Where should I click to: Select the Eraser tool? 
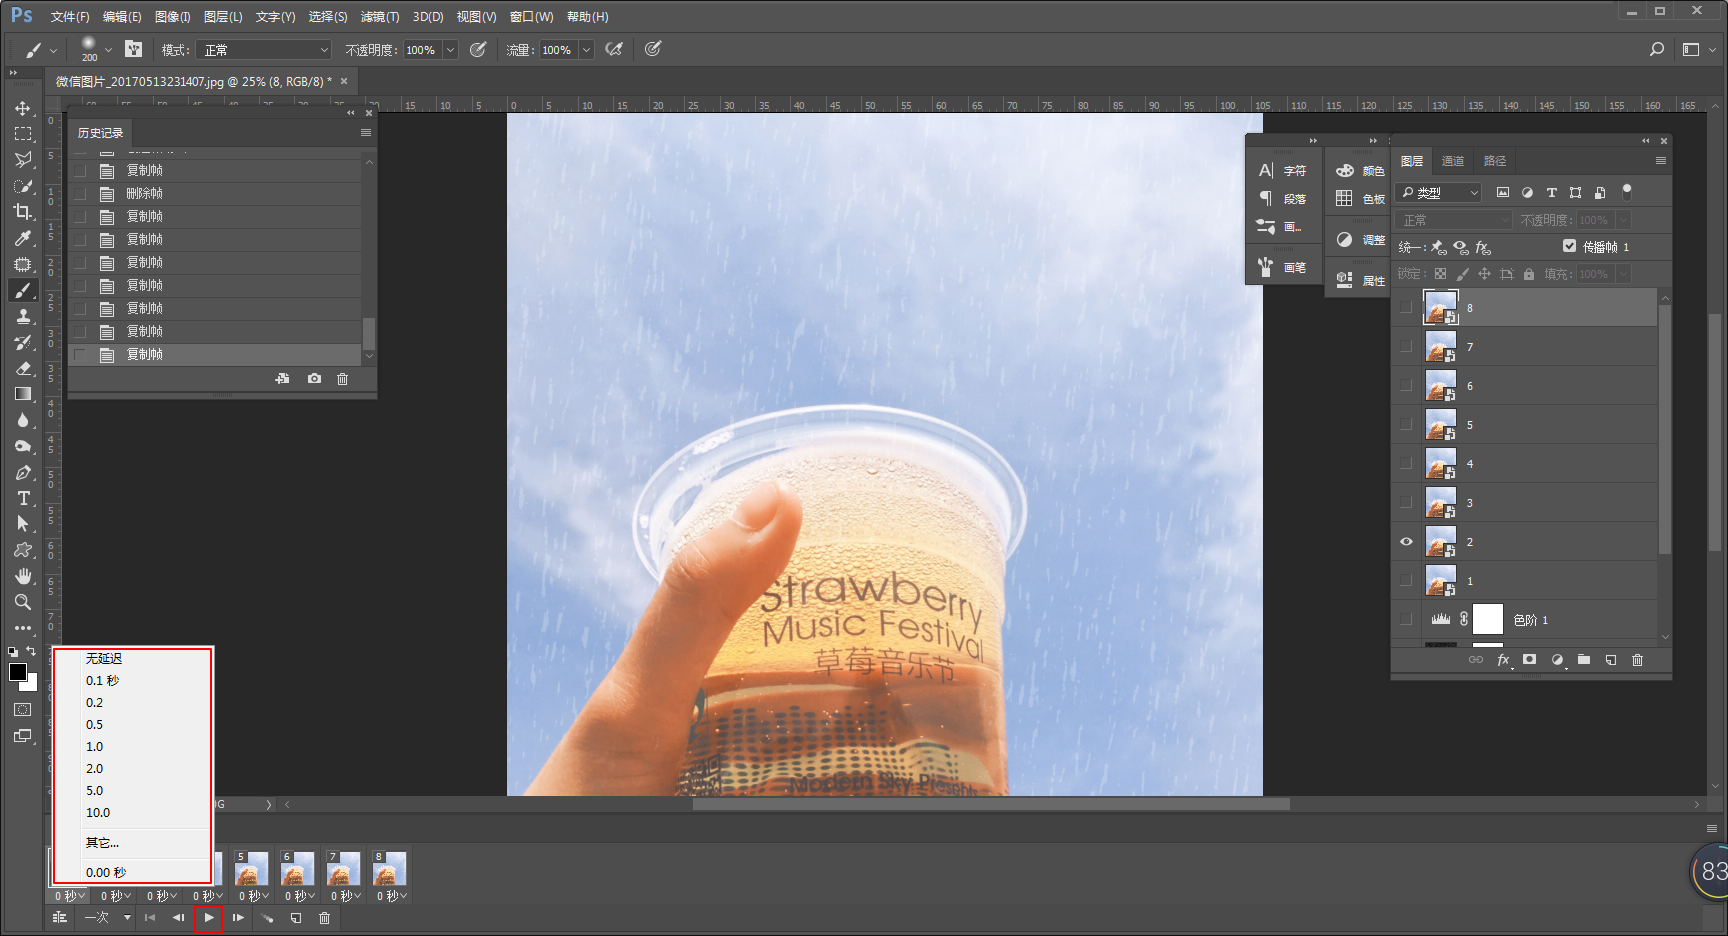(23, 368)
